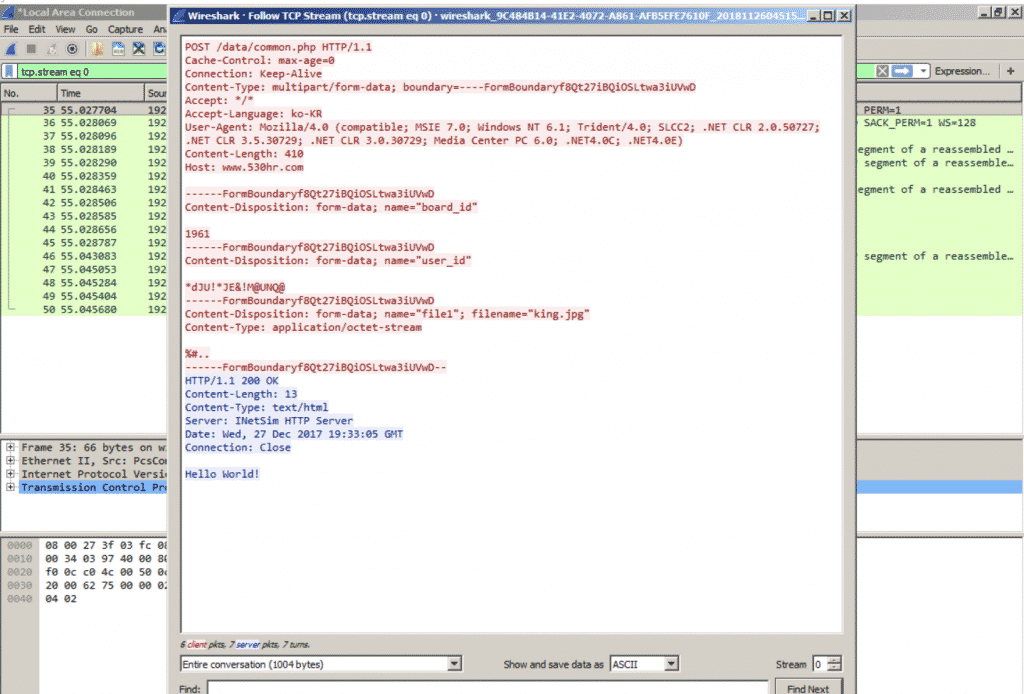Open the Entire conversation dropdown
The width and height of the screenshot is (1024, 694).
[455, 663]
